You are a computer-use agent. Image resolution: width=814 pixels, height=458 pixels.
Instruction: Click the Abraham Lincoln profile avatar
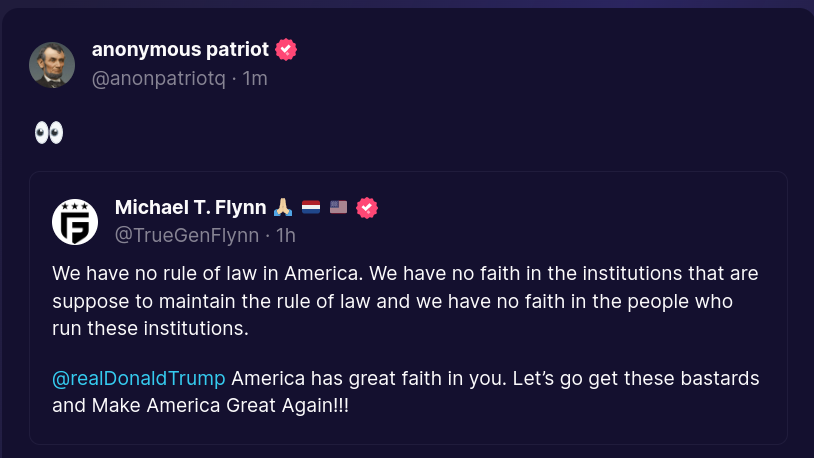click(x=52, y=65)
